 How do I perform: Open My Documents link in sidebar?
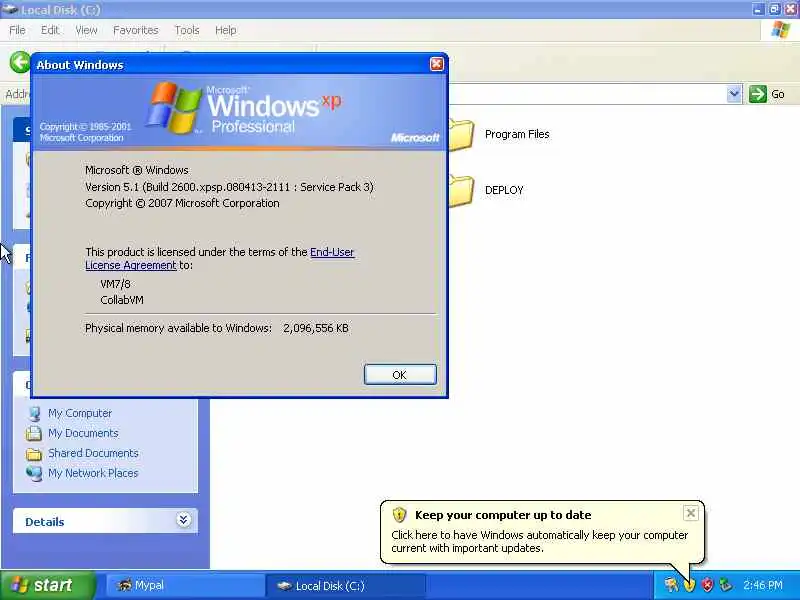(83, 433)
